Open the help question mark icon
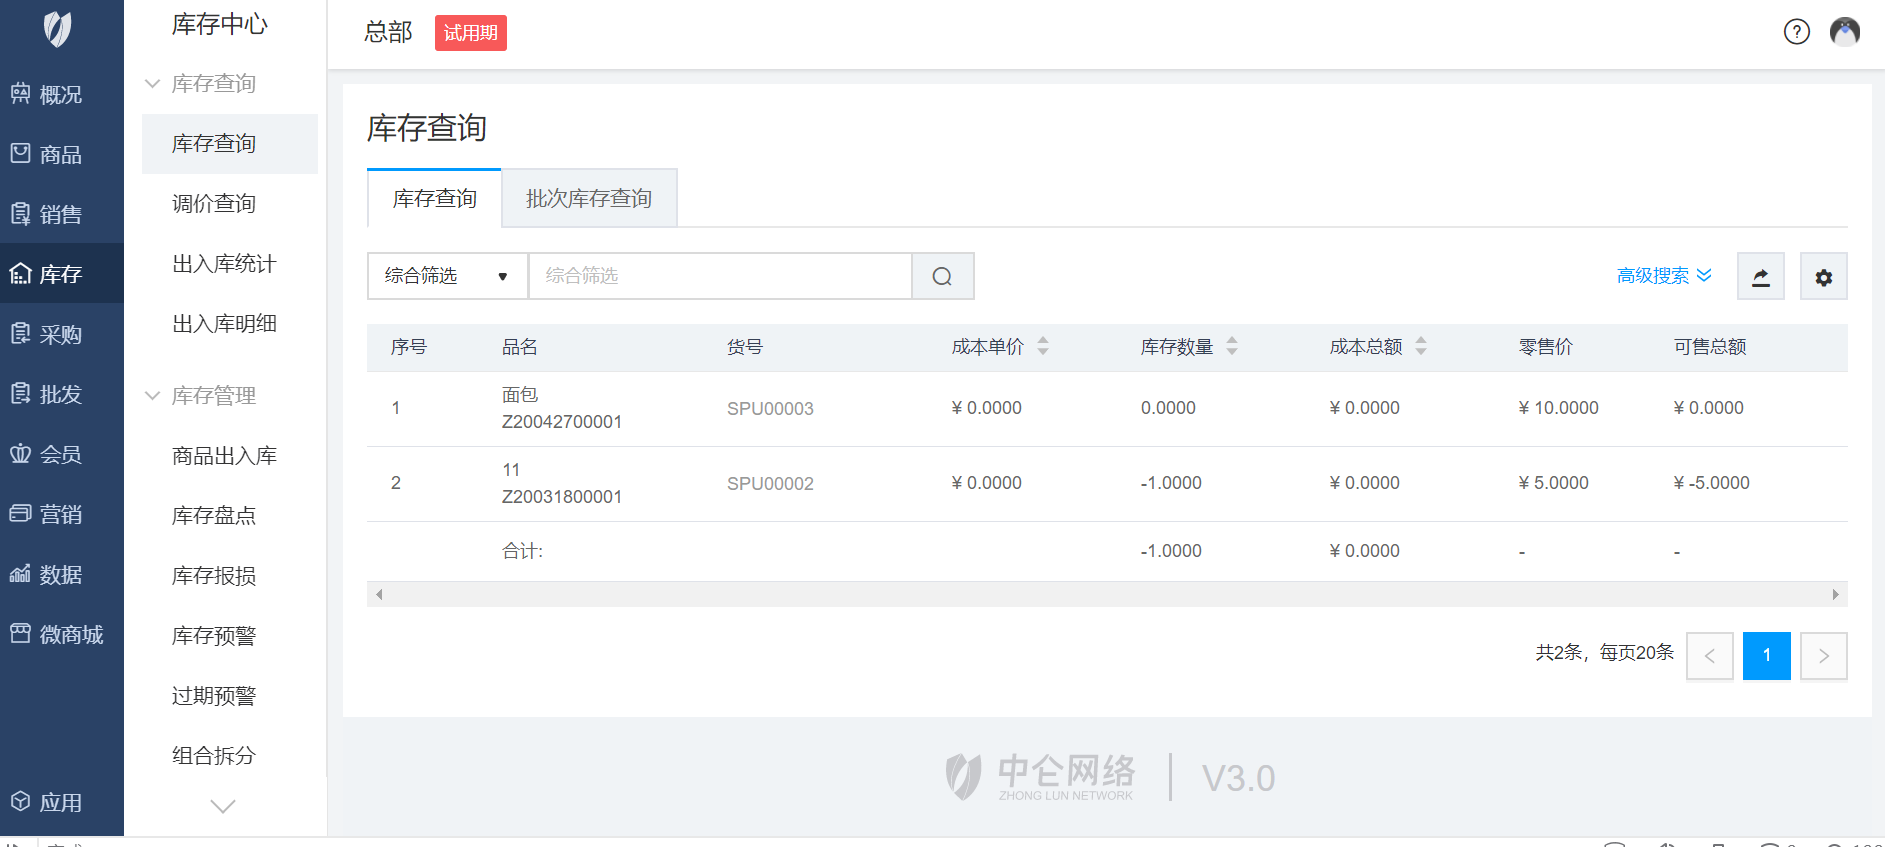 1796,32
